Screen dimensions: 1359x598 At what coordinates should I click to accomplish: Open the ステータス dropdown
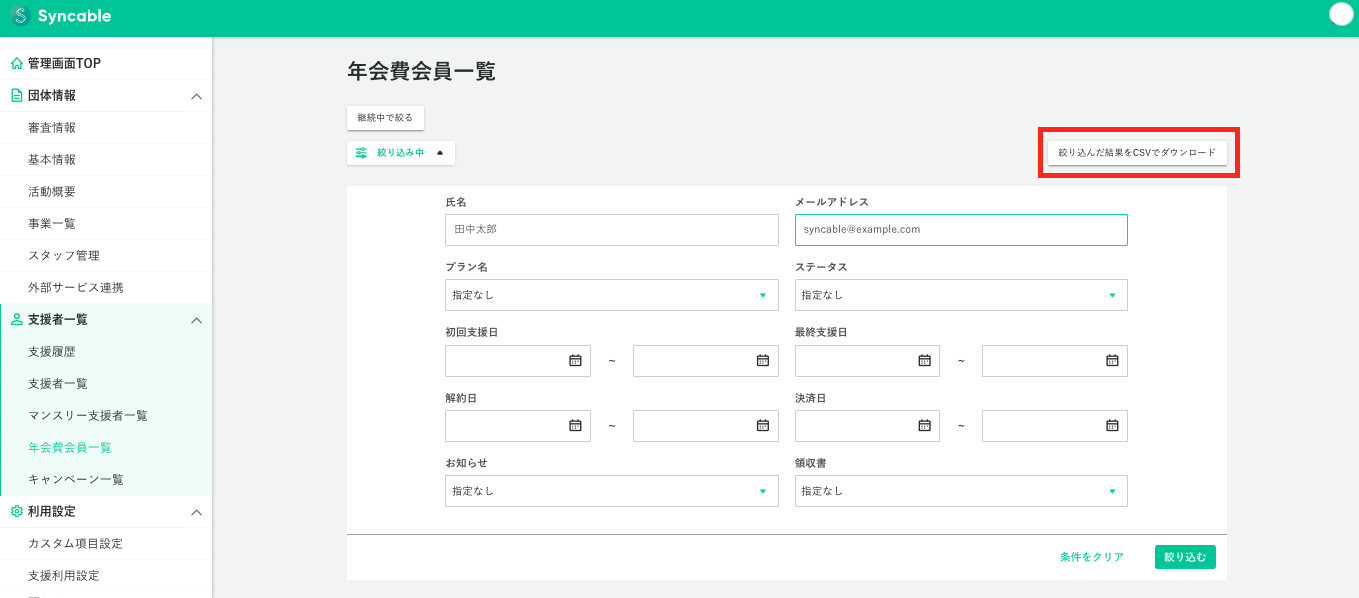(x=960, y=295)
